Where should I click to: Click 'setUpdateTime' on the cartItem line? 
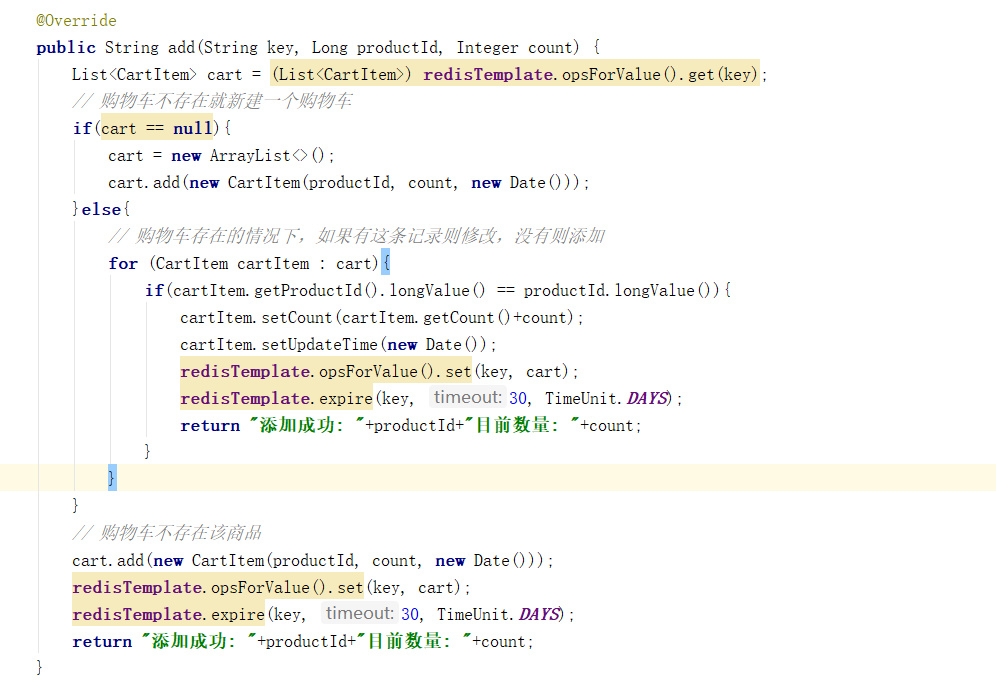320,345
